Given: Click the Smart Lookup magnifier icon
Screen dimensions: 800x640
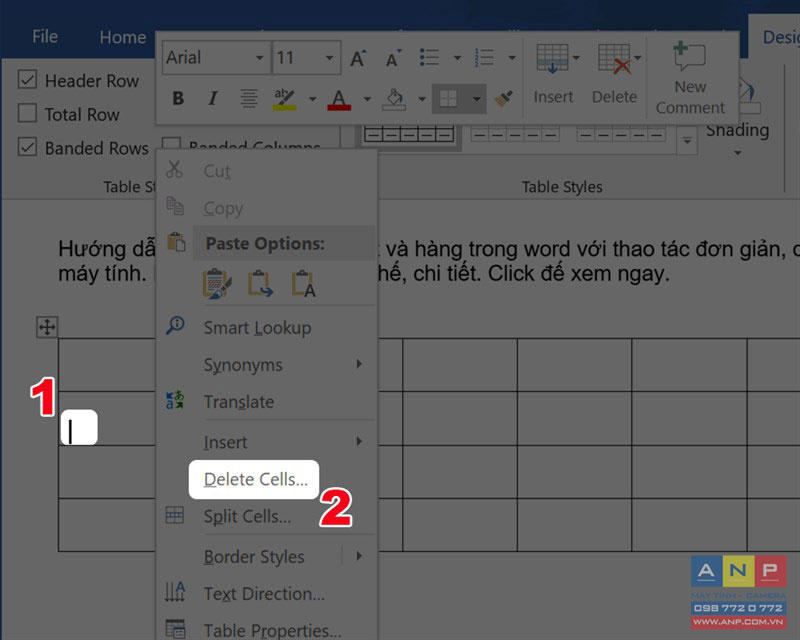Looking at the screenshot, I should 176,326.
